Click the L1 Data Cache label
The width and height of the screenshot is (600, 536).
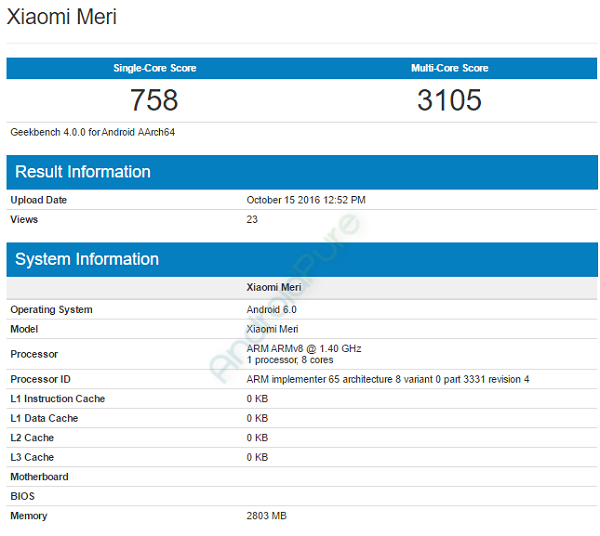44,419
